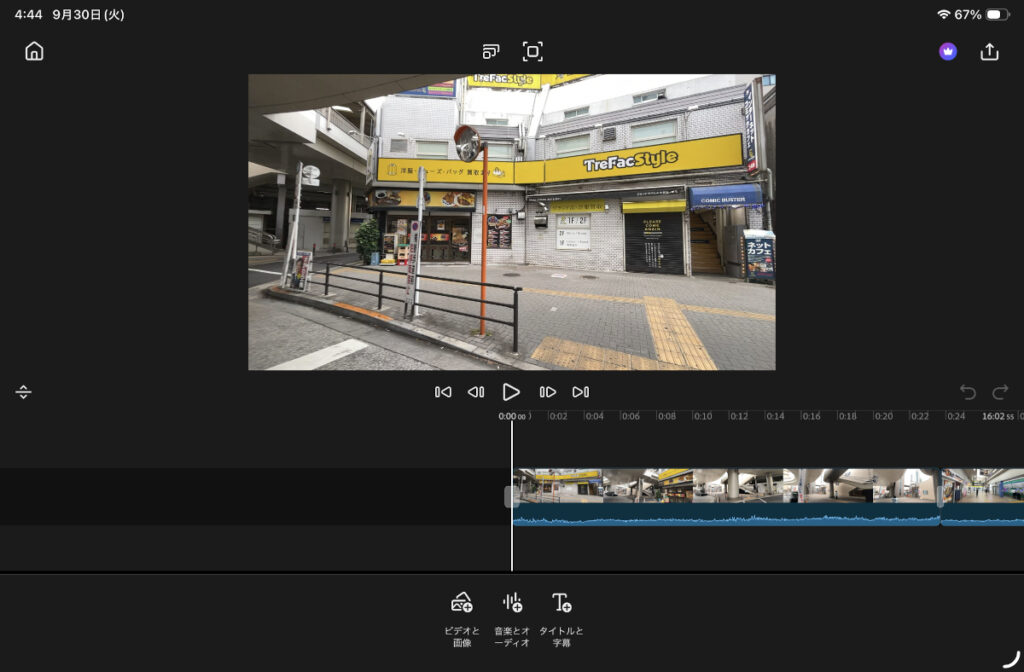1024x672 pixels.
Task: Tap the 4:44 clock in status bar
Action: 29,14
